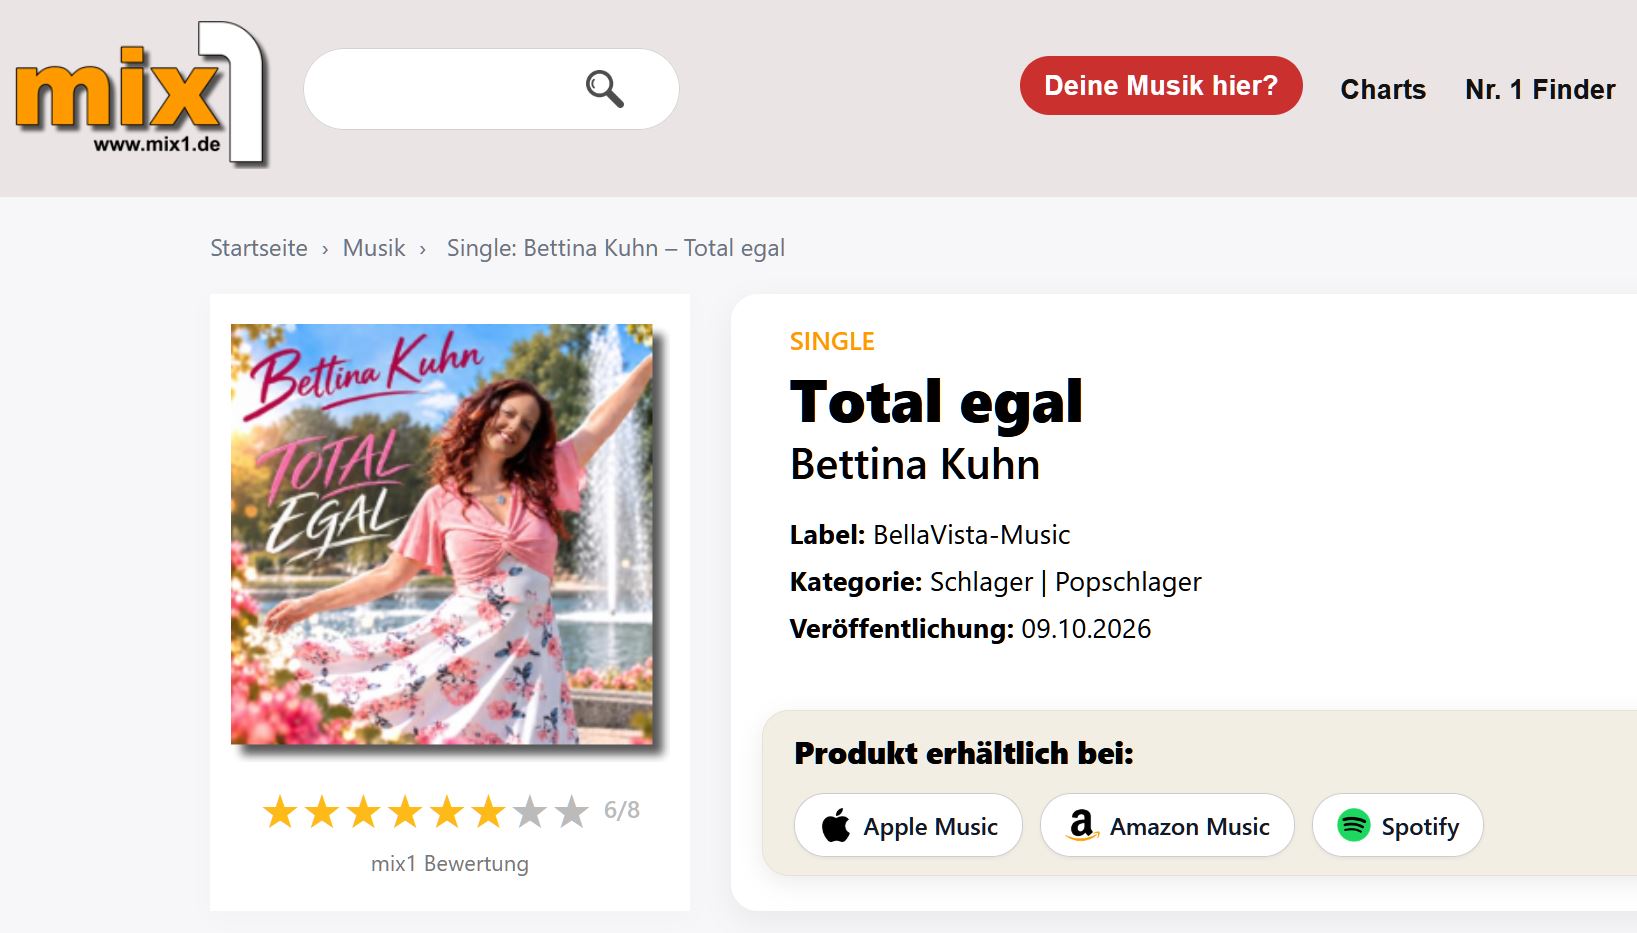1637x933 pixels.
Task: Click the Deine Musik hier? button
Action: point(1161,86)
